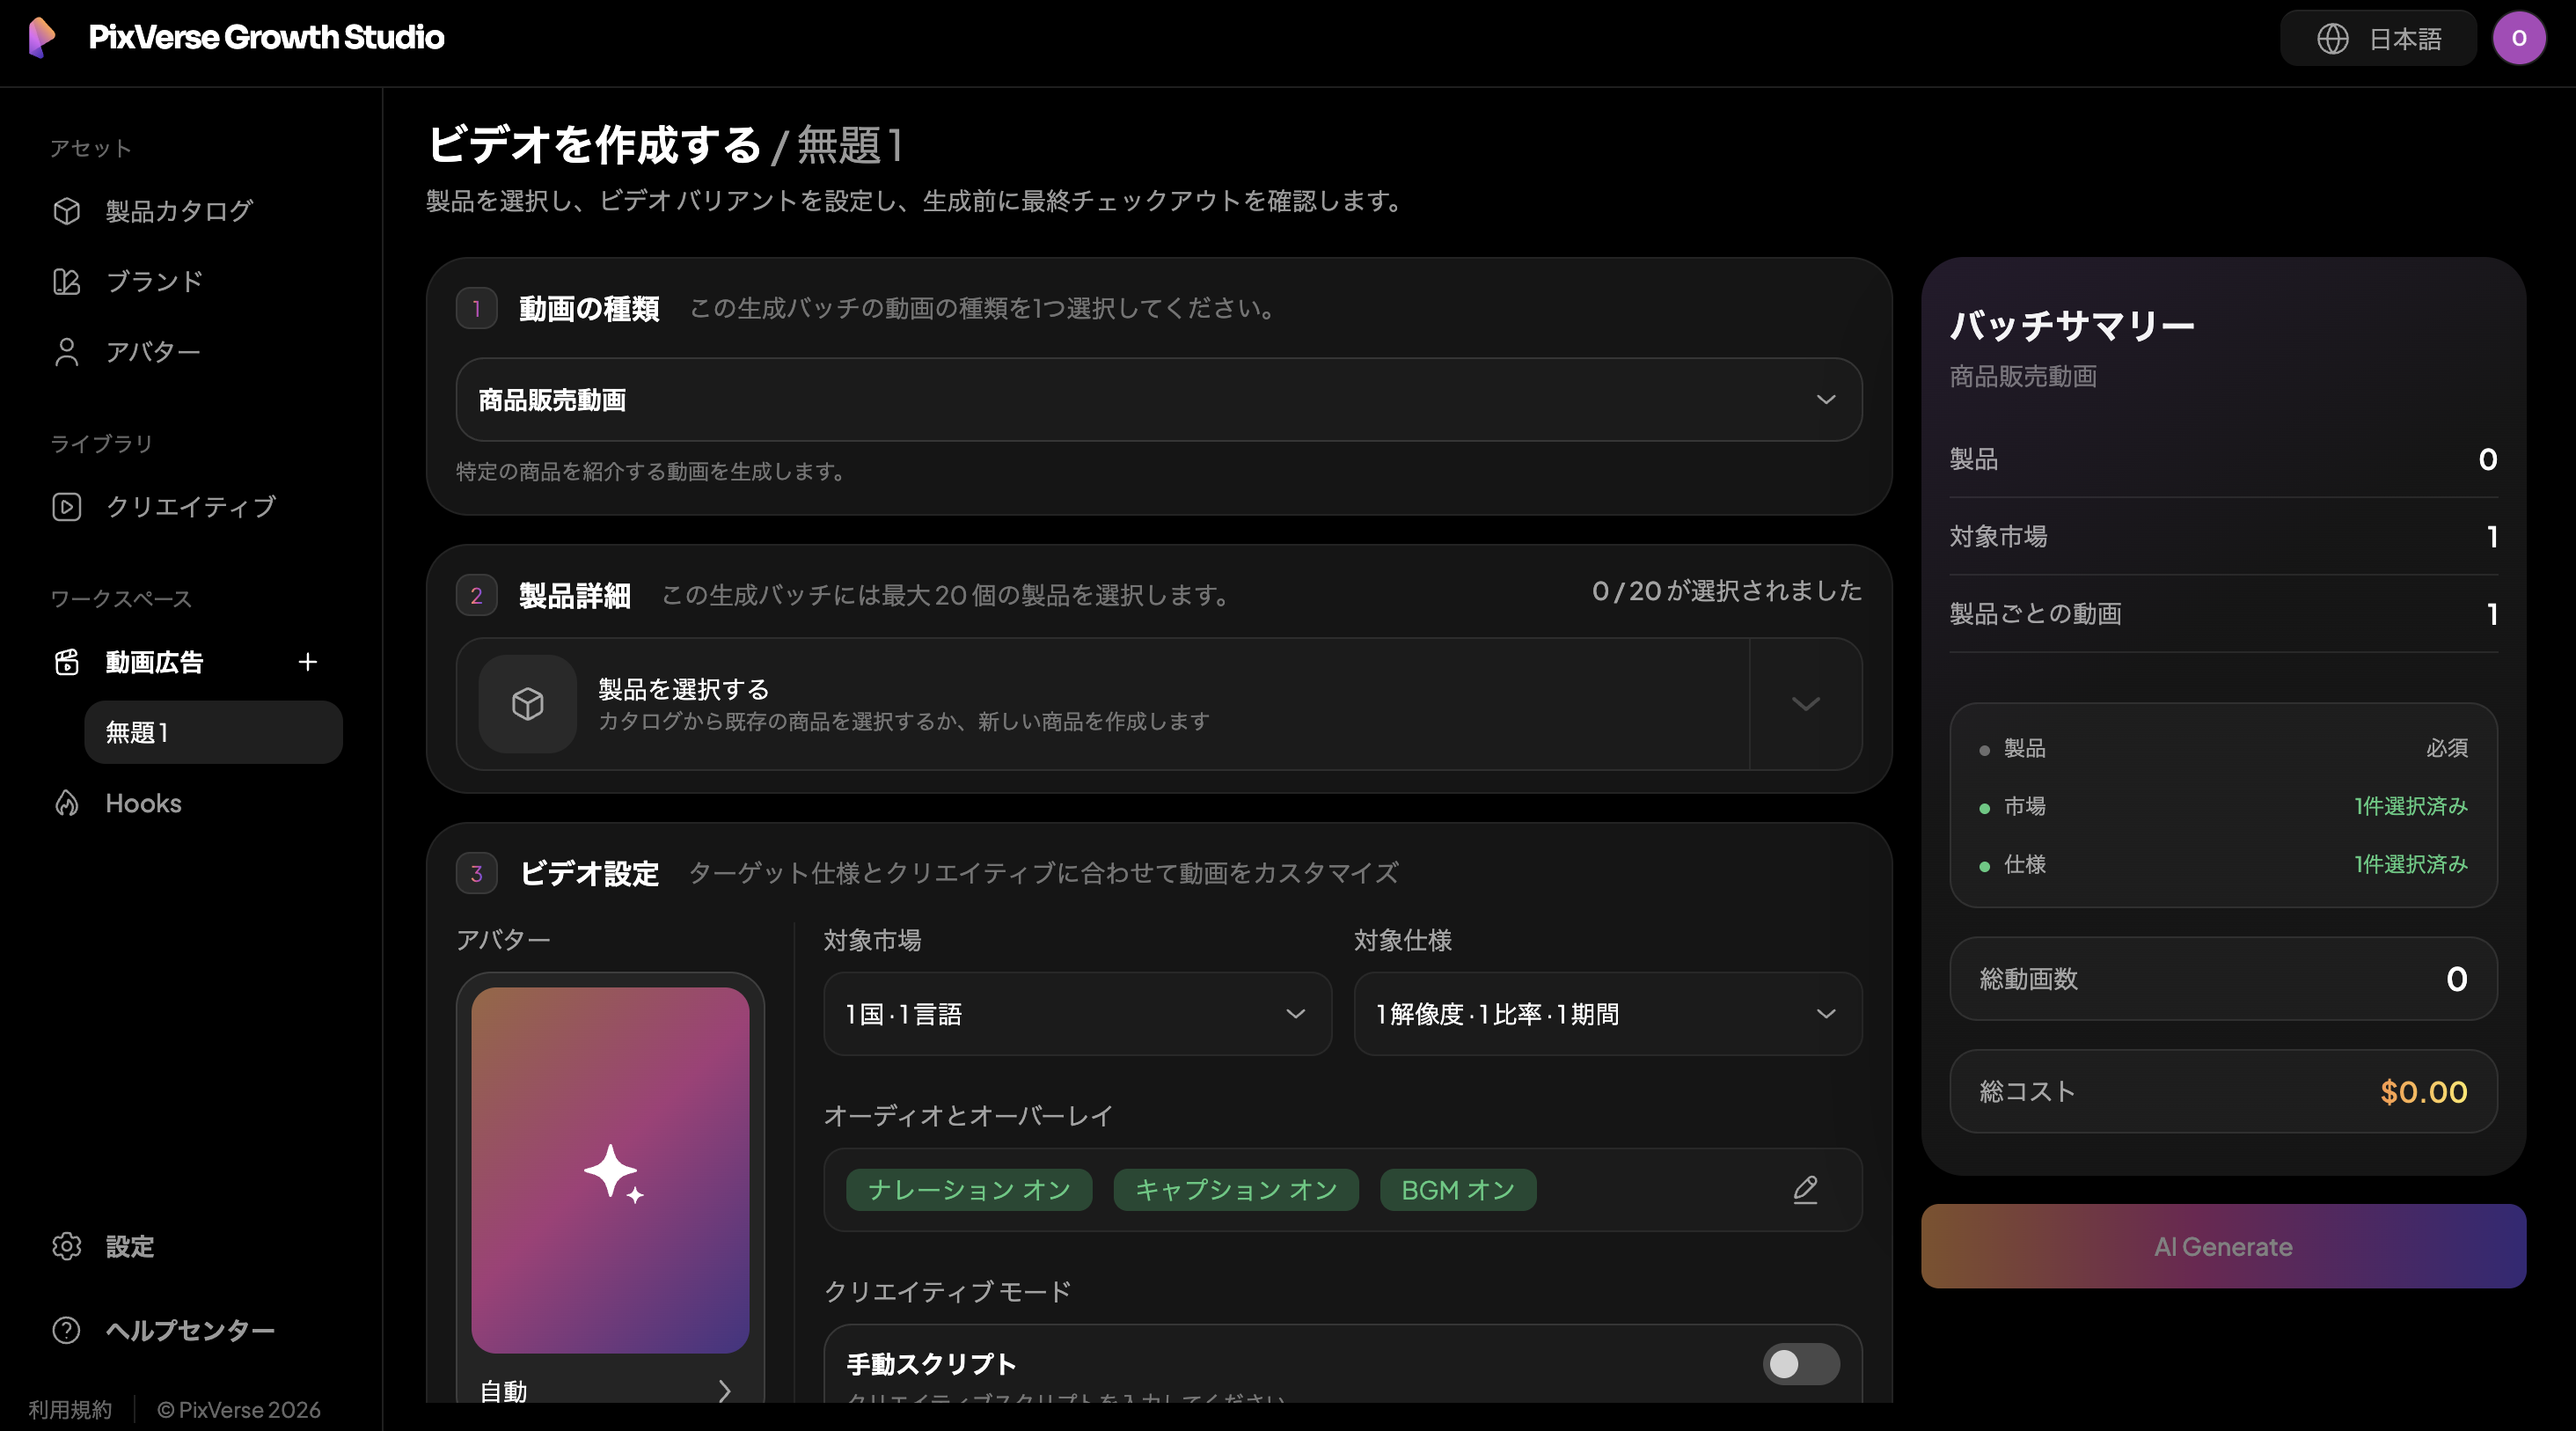Open the クリエイティブ play icon
The height and width of the screenshot is (1431, 2576).
67,507
